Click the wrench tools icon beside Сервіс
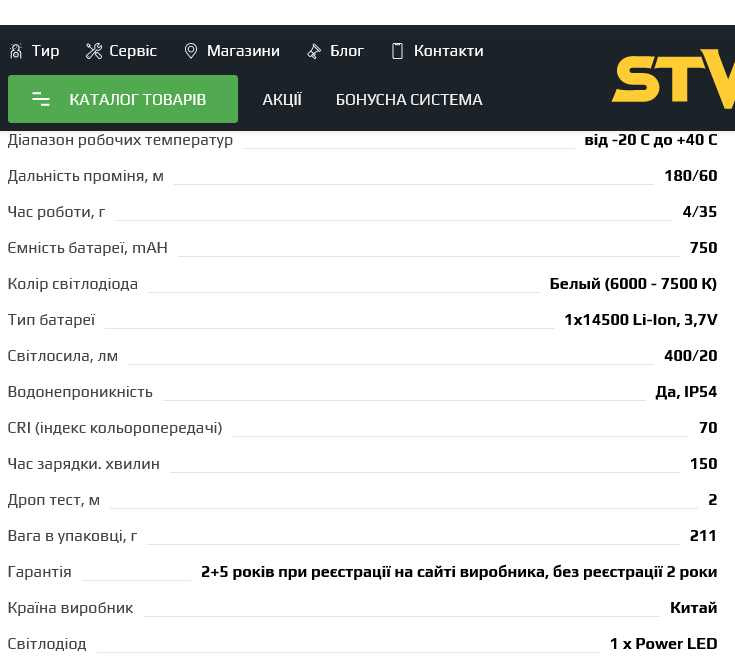735x665 pixels. click(x=94, y=51)
